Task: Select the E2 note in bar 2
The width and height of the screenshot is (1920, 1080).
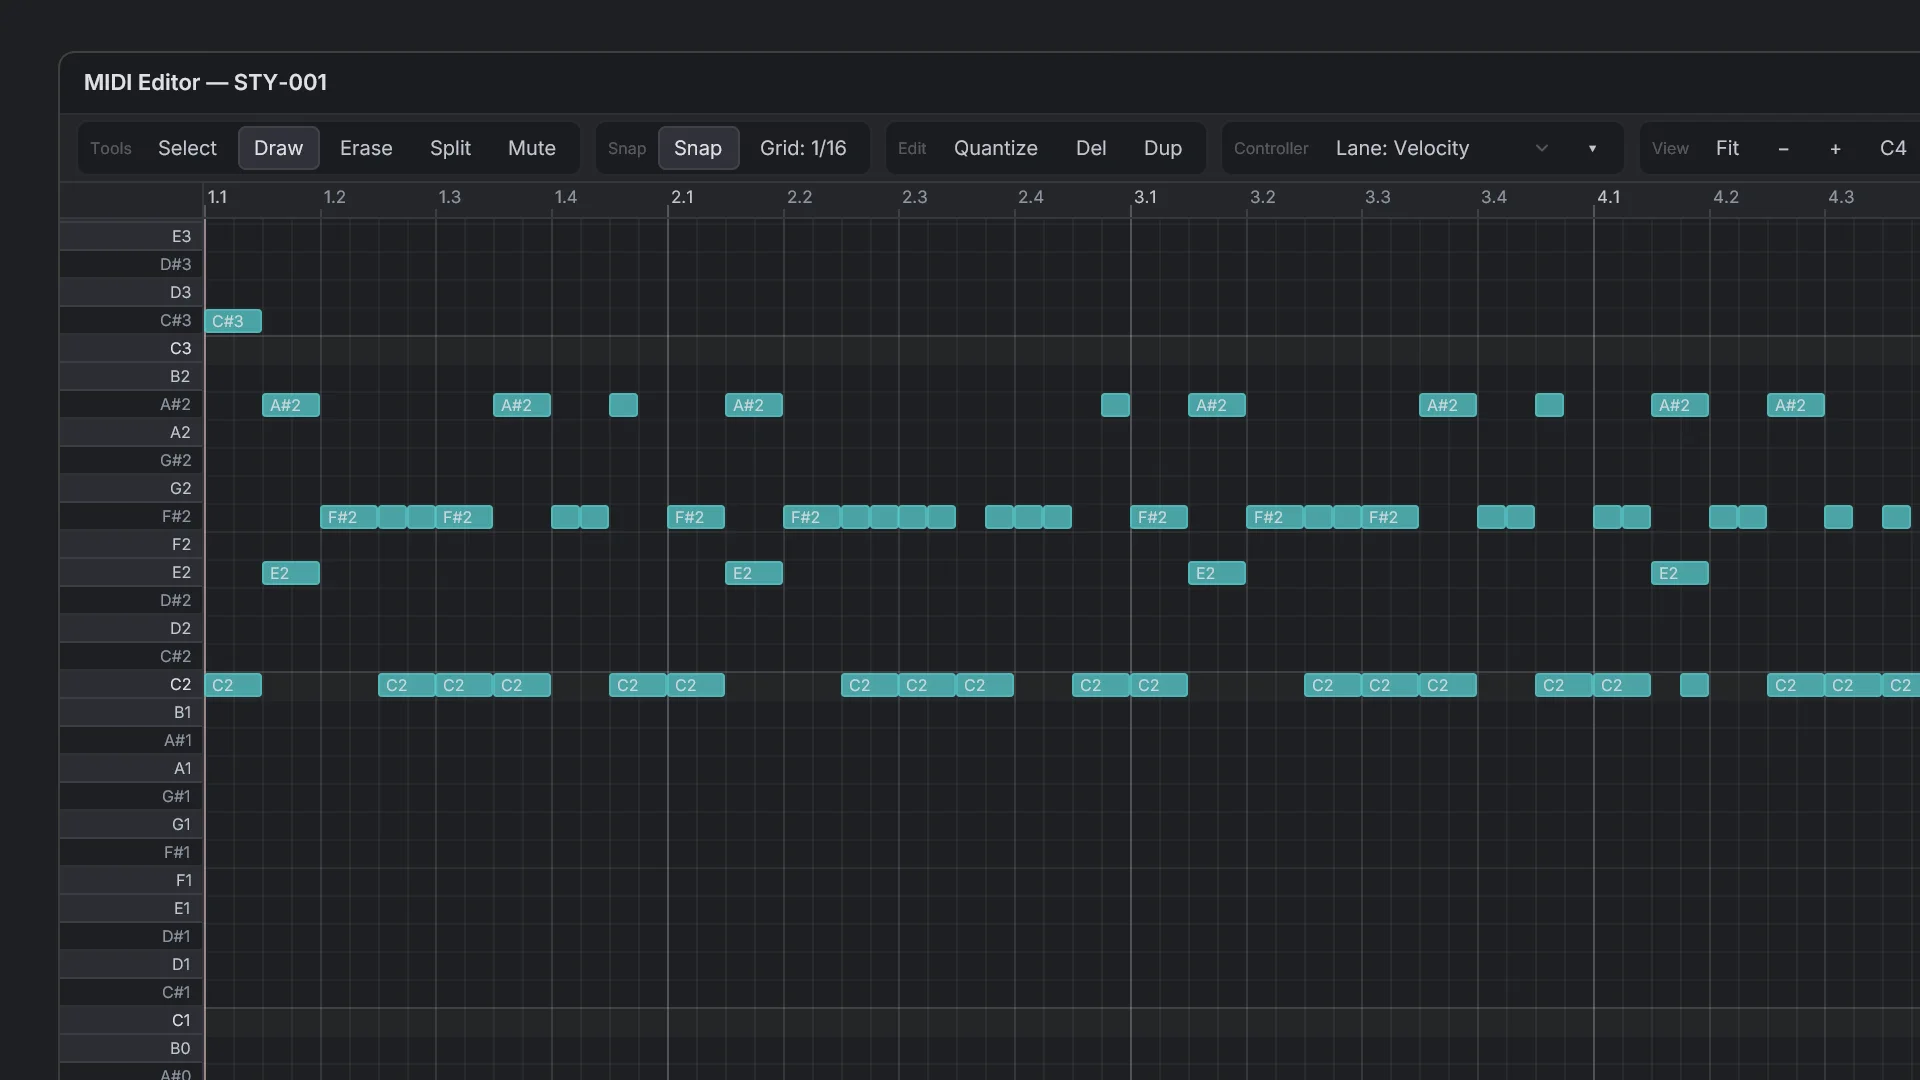Action: 754,573
